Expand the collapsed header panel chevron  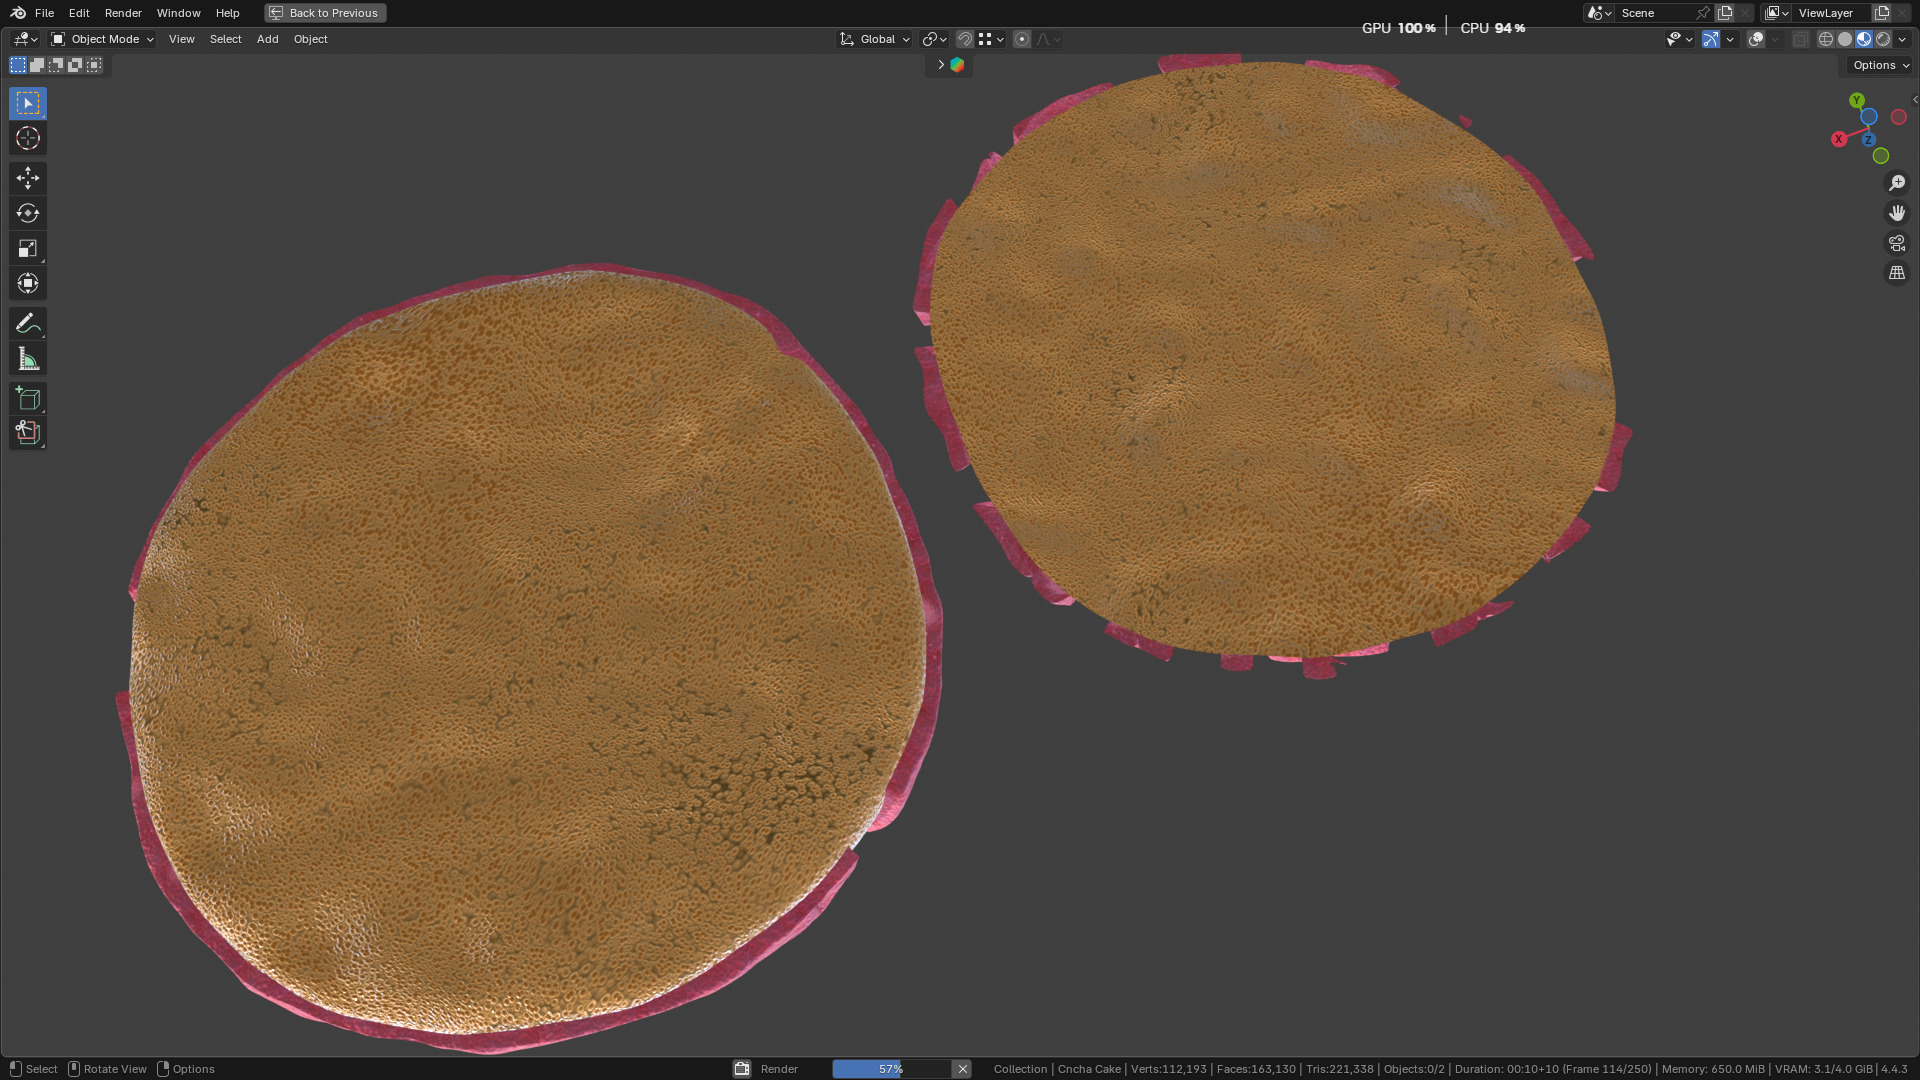tap(941, 65)
